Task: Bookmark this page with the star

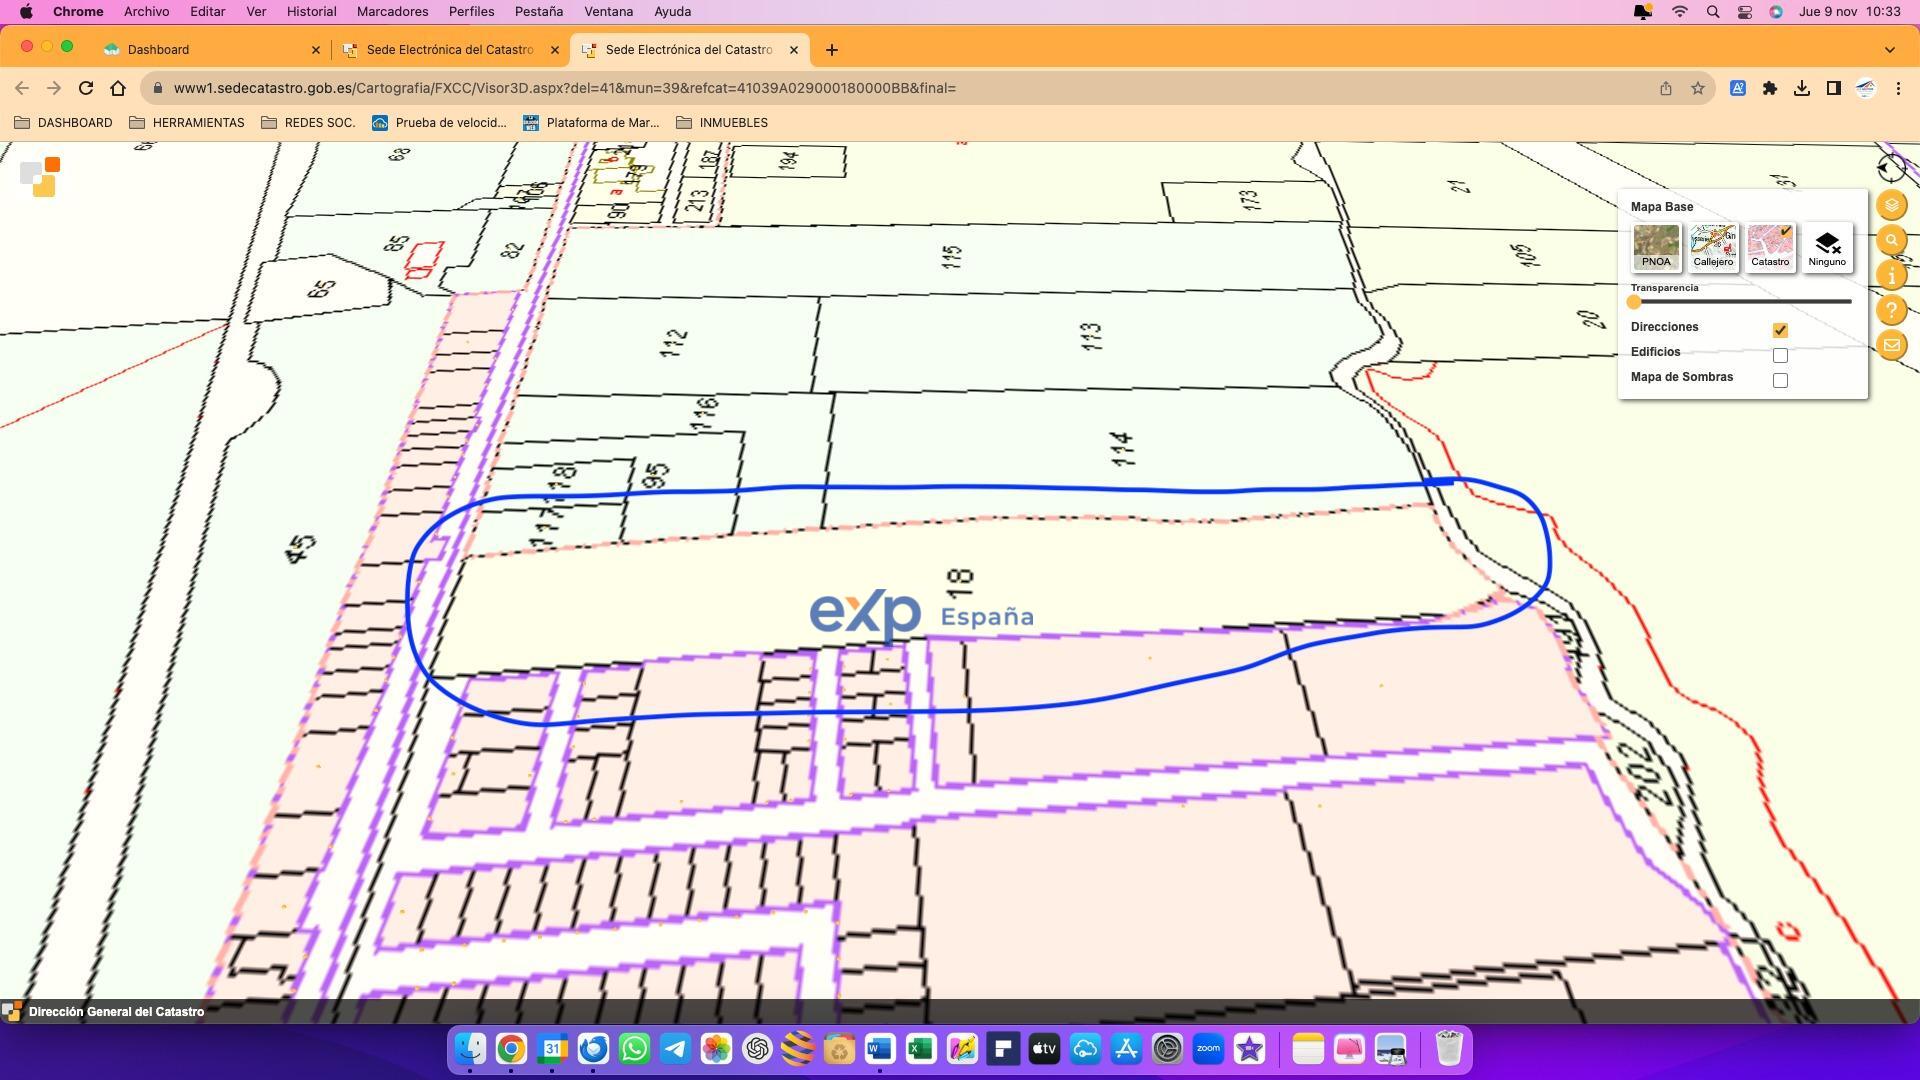Action: (1698, 88)
